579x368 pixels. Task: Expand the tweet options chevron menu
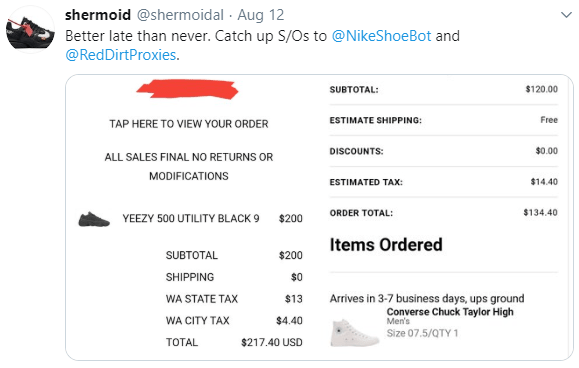[x=566, y=15]
